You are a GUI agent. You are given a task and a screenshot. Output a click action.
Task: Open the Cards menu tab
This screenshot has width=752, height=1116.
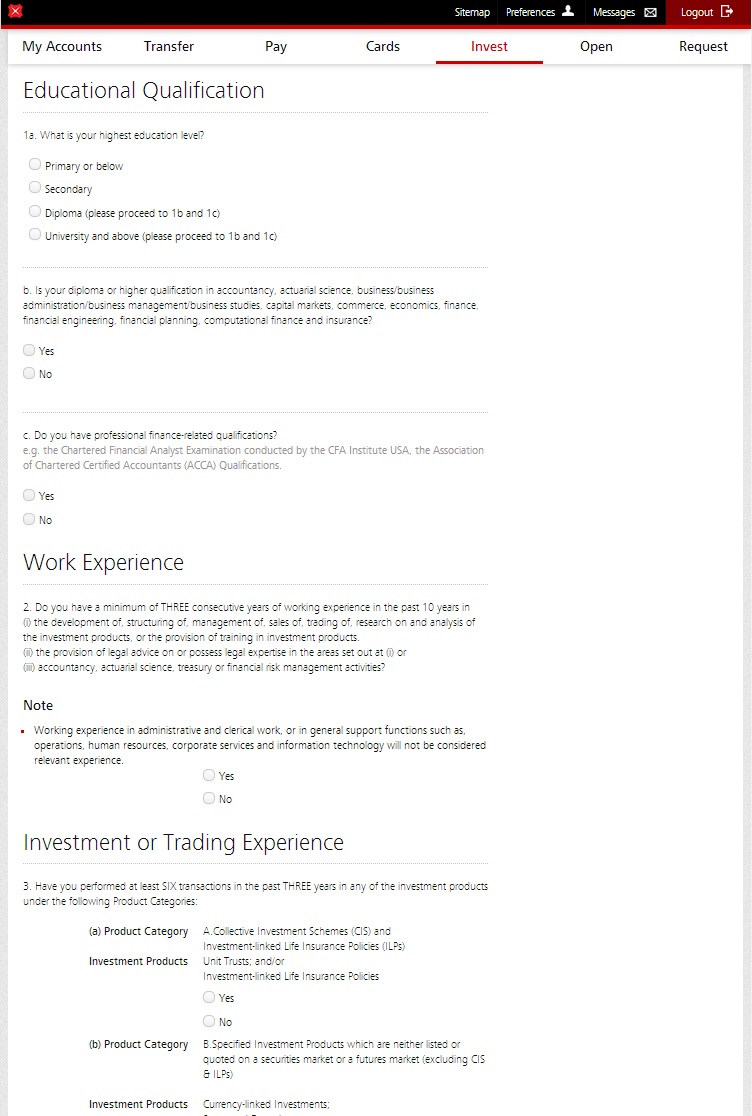(x=383, y=46)
